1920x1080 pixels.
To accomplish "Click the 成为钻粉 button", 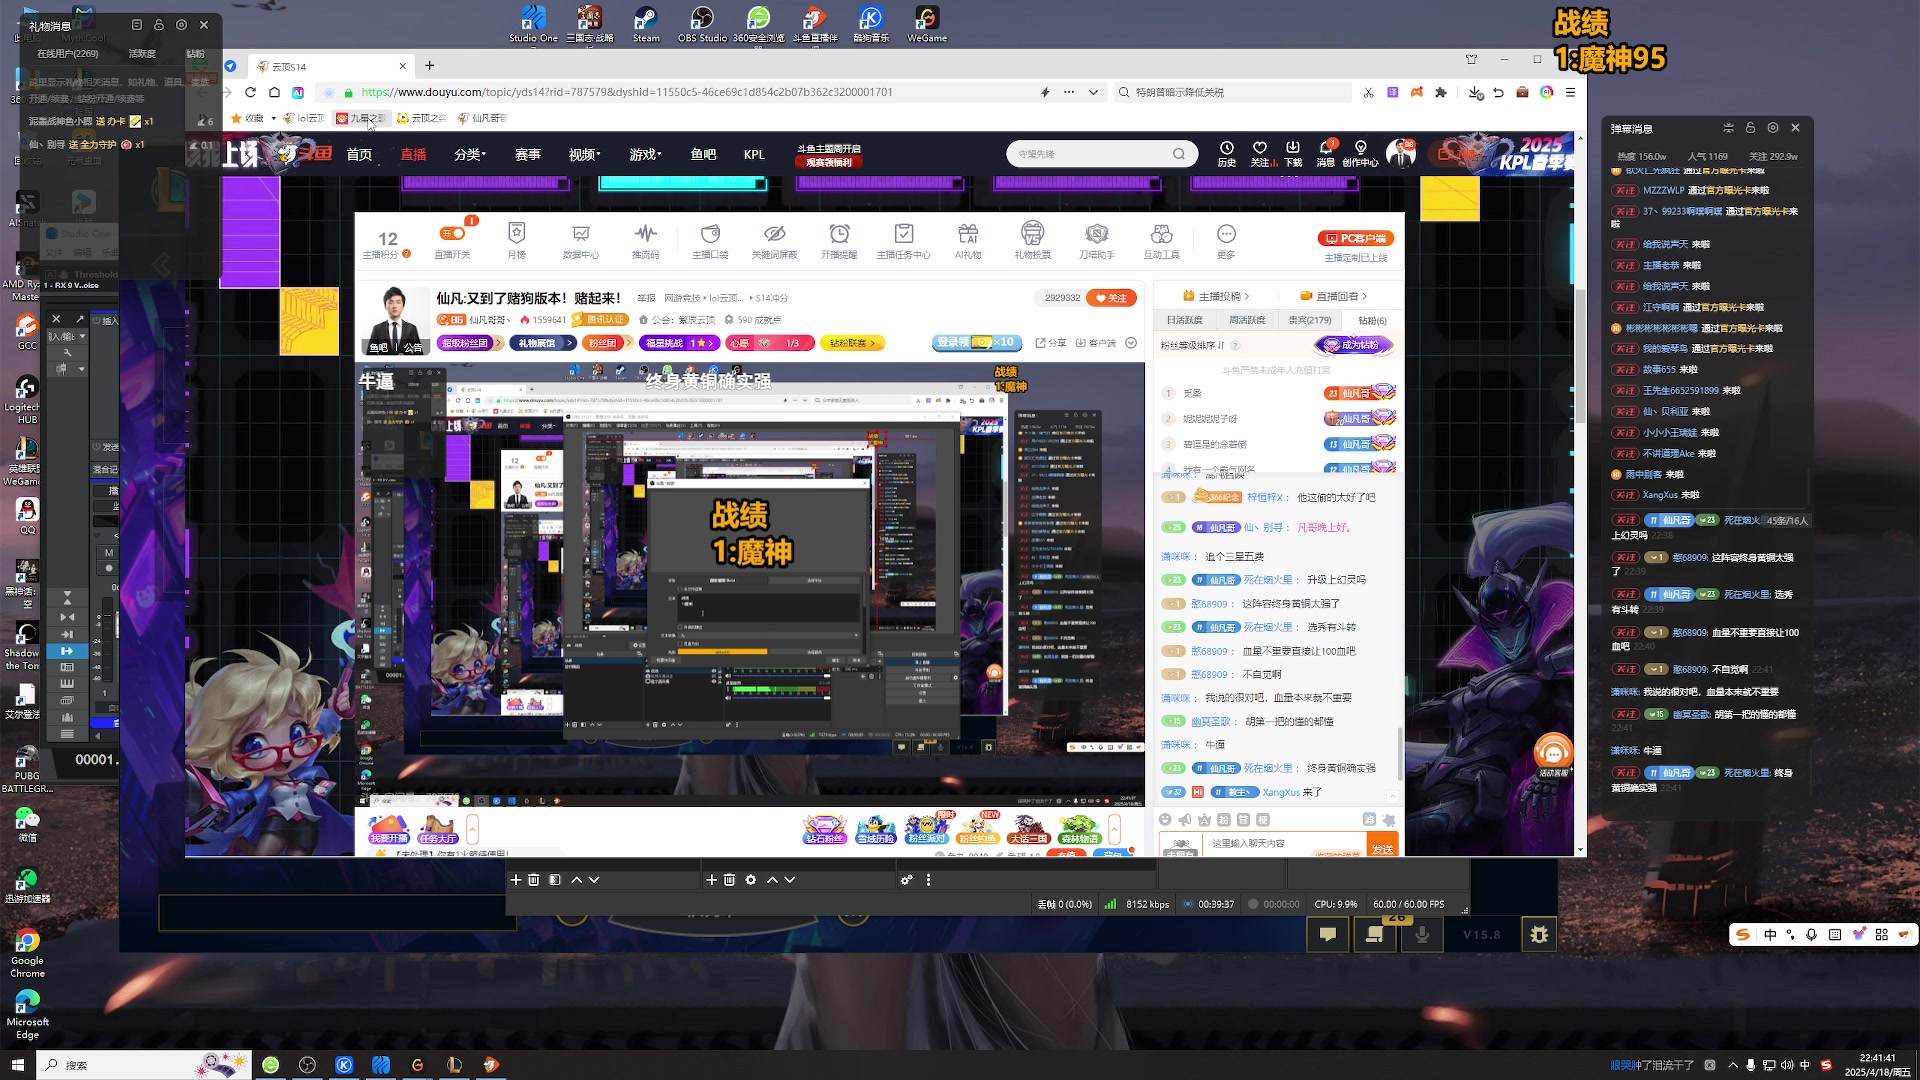I will click(1352, 345).
